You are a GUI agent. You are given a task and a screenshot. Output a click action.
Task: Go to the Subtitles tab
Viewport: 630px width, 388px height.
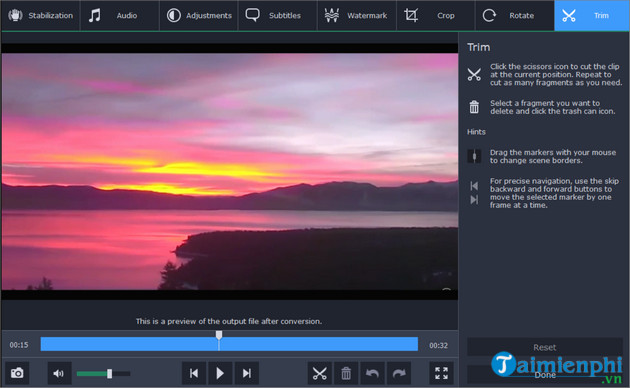[277, 15]
